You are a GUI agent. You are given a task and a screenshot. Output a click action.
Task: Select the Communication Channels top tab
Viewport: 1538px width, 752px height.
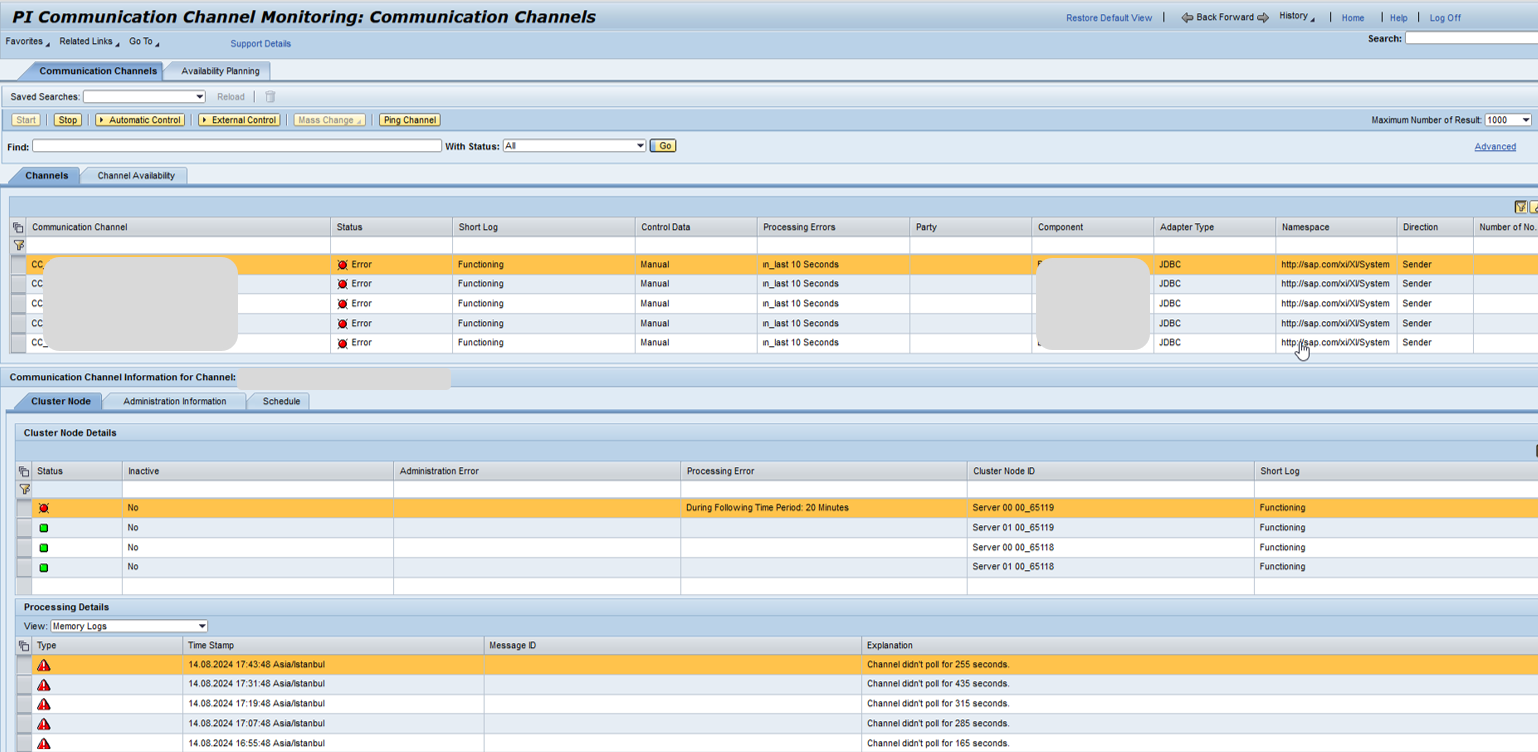point(98,71)
